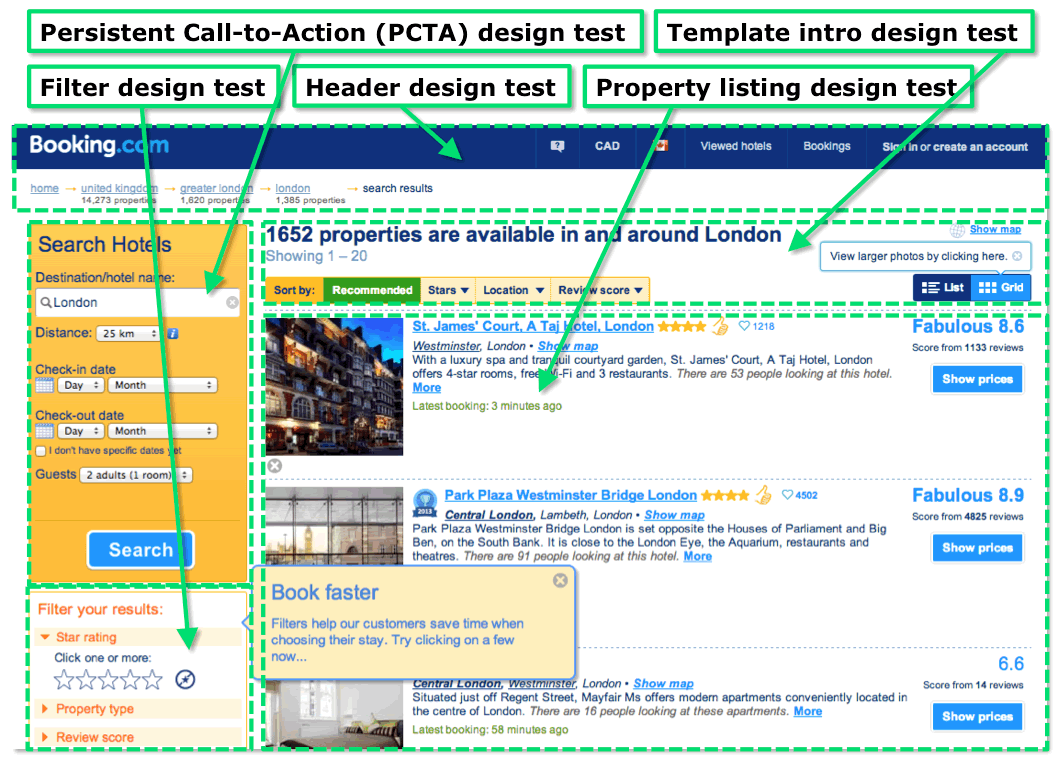This screenshot has height=760, width=1062.
Task: Show prices for Park Plaza Westminster Bridge
Action: 977,548
